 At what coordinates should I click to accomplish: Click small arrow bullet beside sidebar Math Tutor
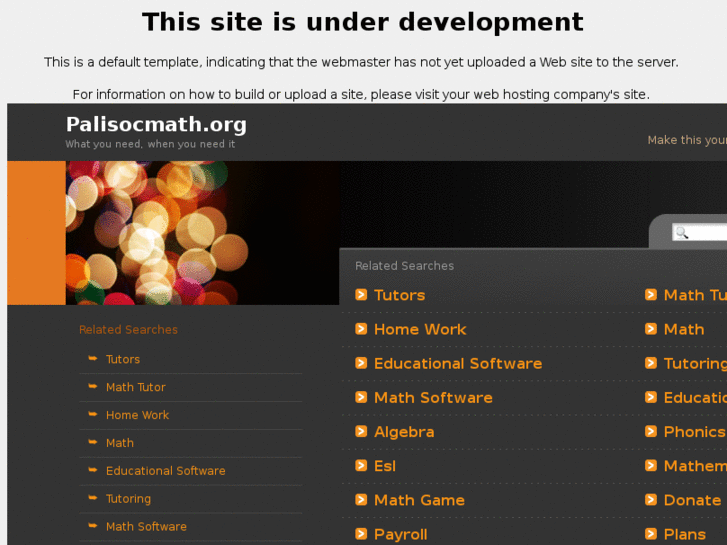click(93, 386)
